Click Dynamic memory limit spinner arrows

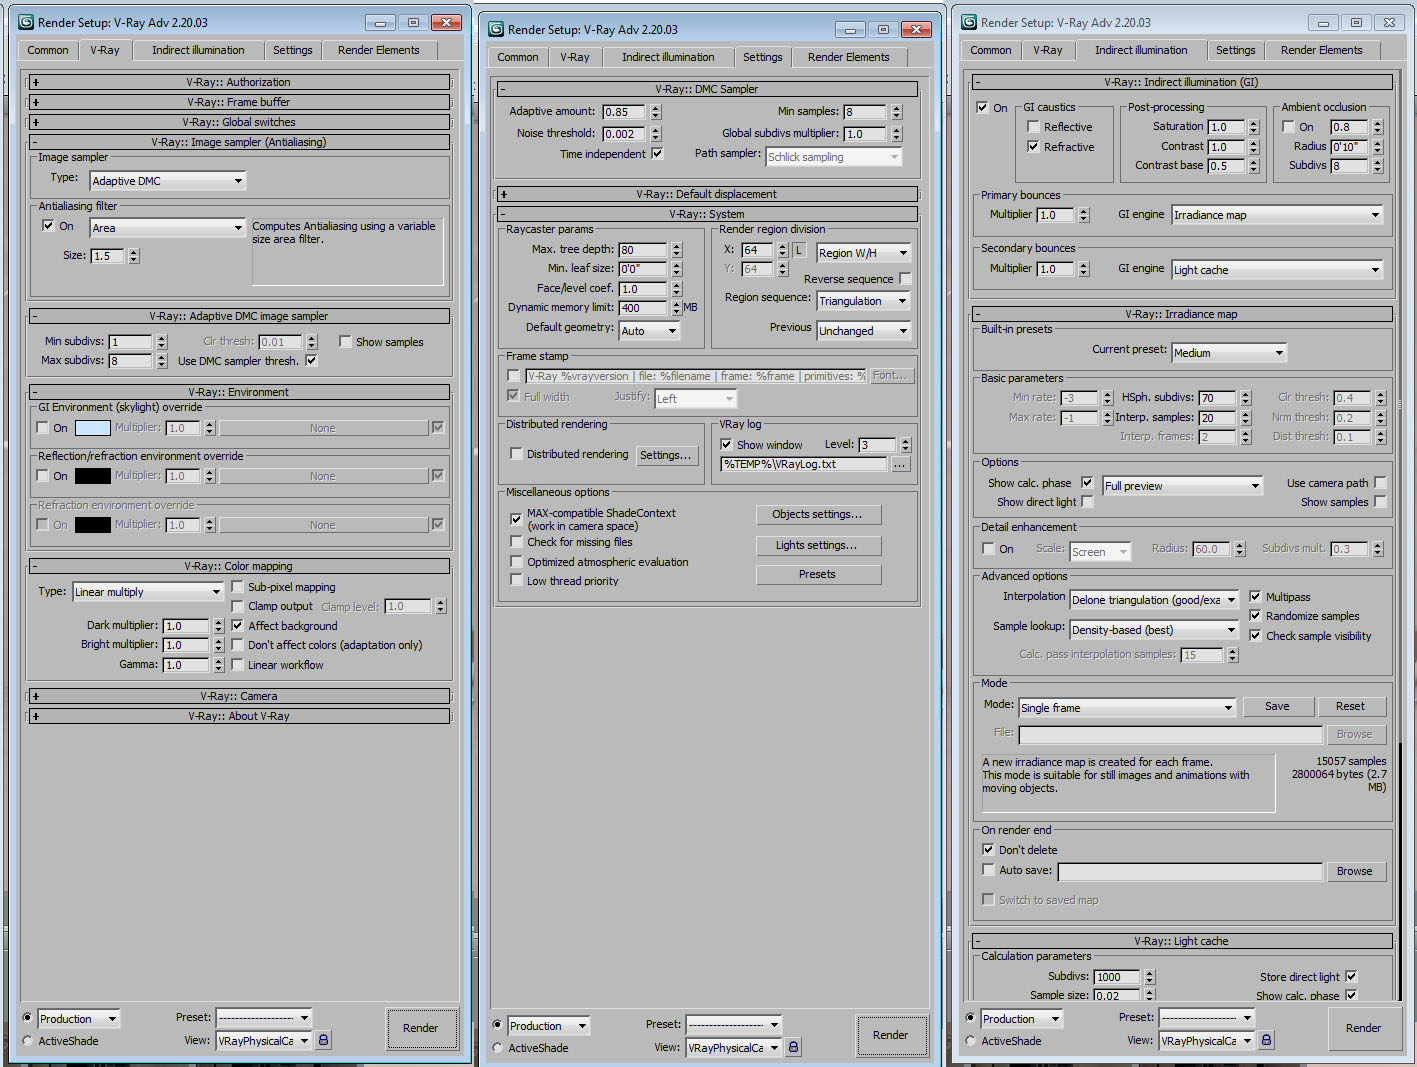click(x=676, y=308)
